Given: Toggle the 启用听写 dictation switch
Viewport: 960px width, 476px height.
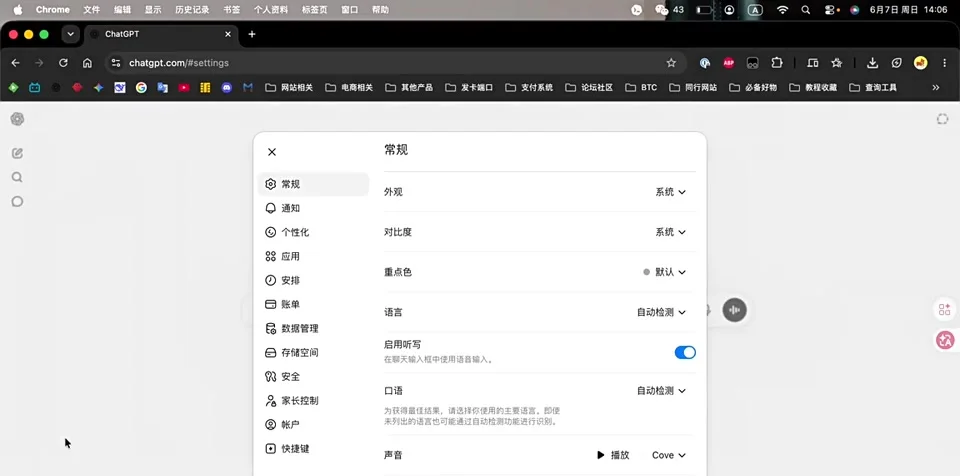Looking at the screenshot, I should [685, 352].
